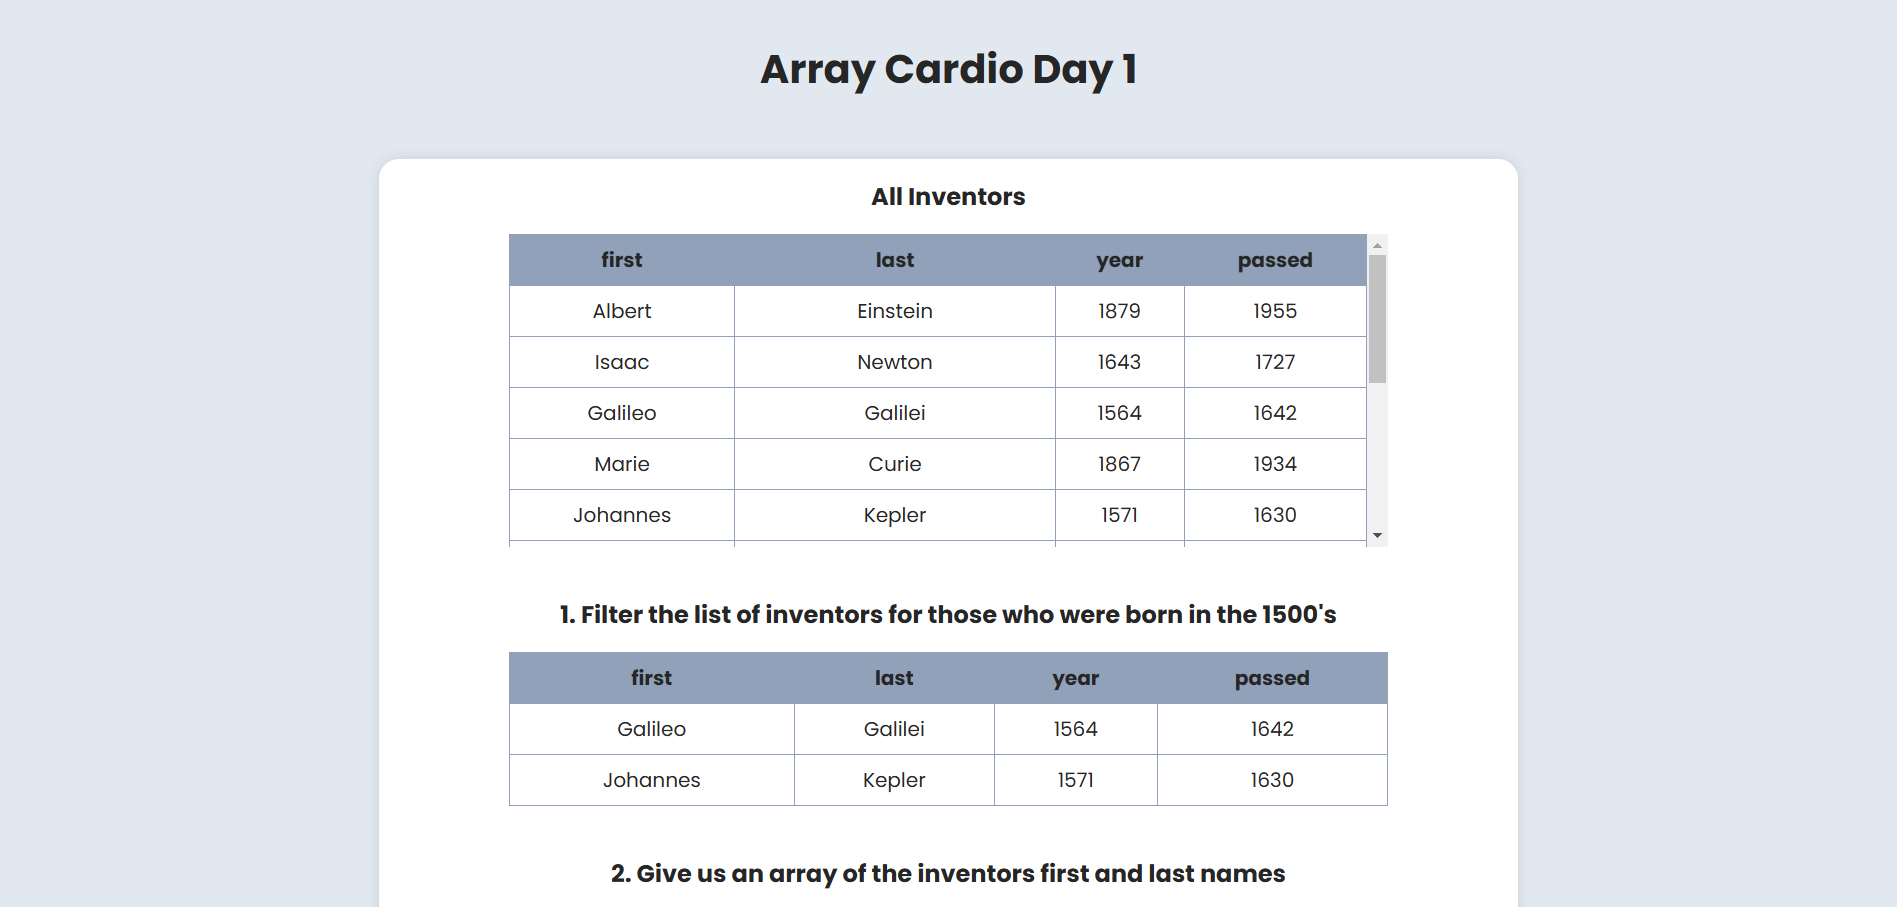Image resolution: width=1897 pixels, height=907 pixels.
Task: Click the scrollbar down arrow in All Inventors table
Action: (1377, 536)
